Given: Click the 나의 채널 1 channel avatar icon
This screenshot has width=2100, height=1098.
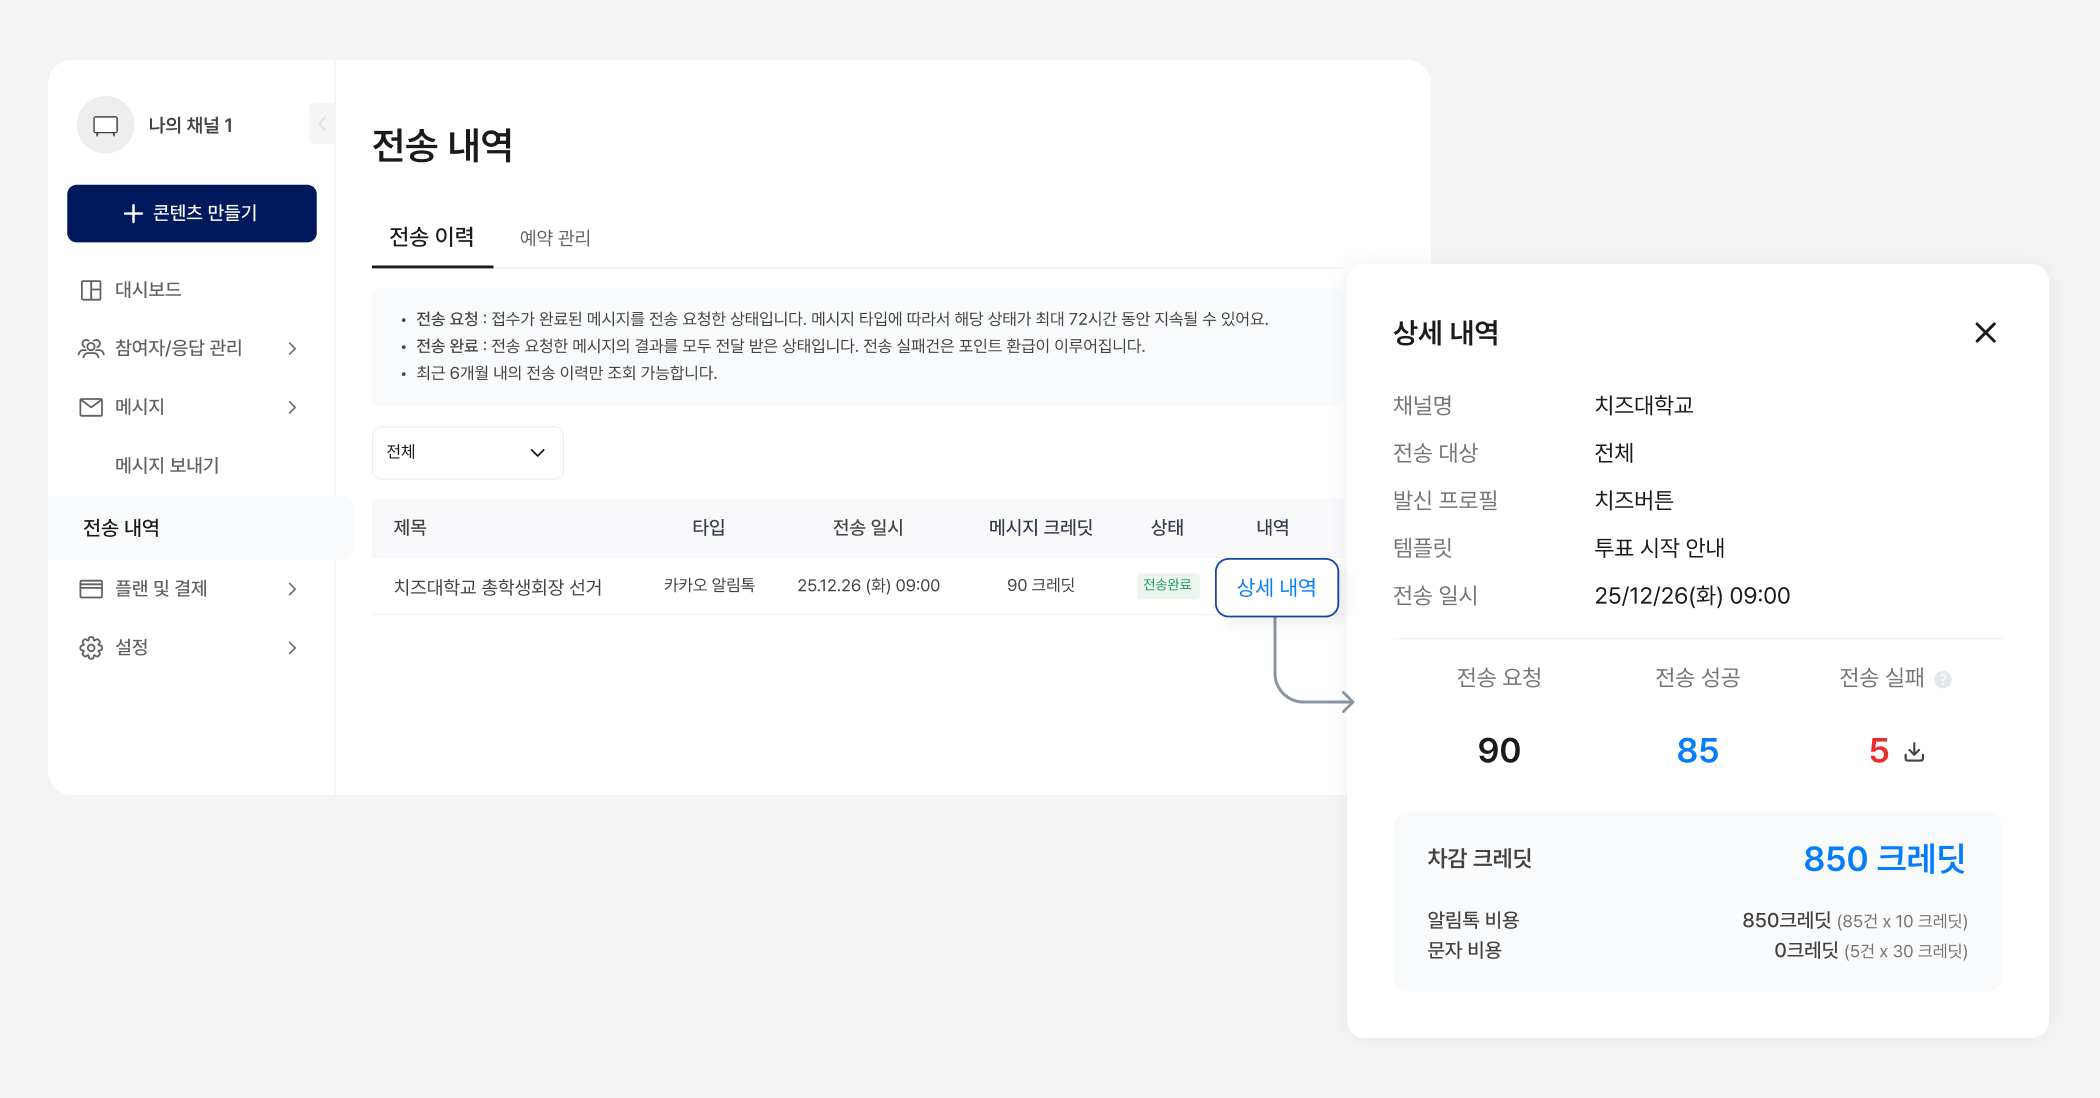Looking at the screenshot, I should pos(105,125).
